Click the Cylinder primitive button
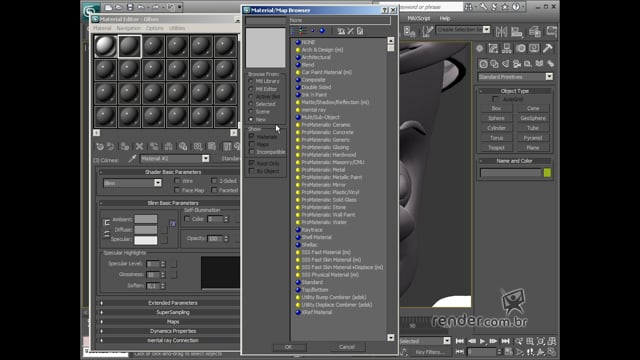Screen dimensions: 640x360 click(496, 128)
